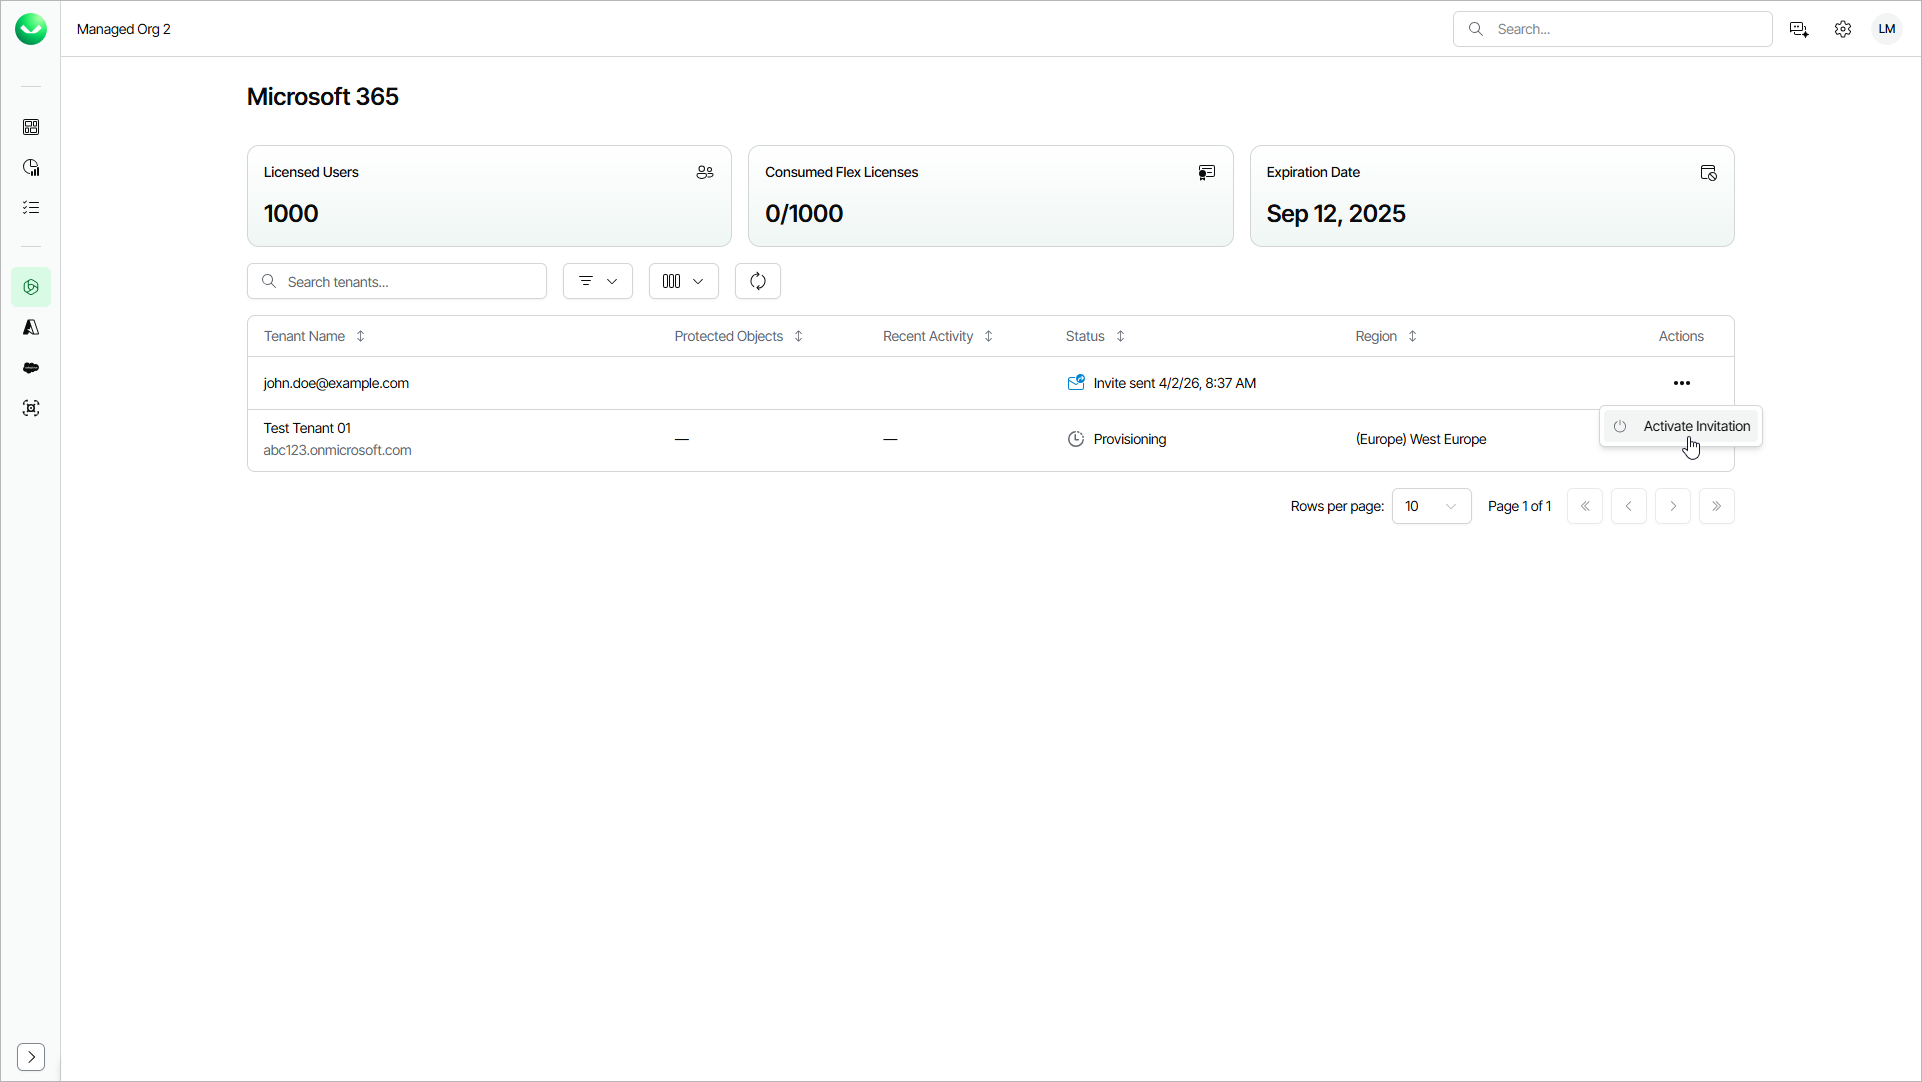The height and width of the screenshot is (1082, 1922).
Task: Open the rows per page dropdown
Action: click(x=1431, y=506)
